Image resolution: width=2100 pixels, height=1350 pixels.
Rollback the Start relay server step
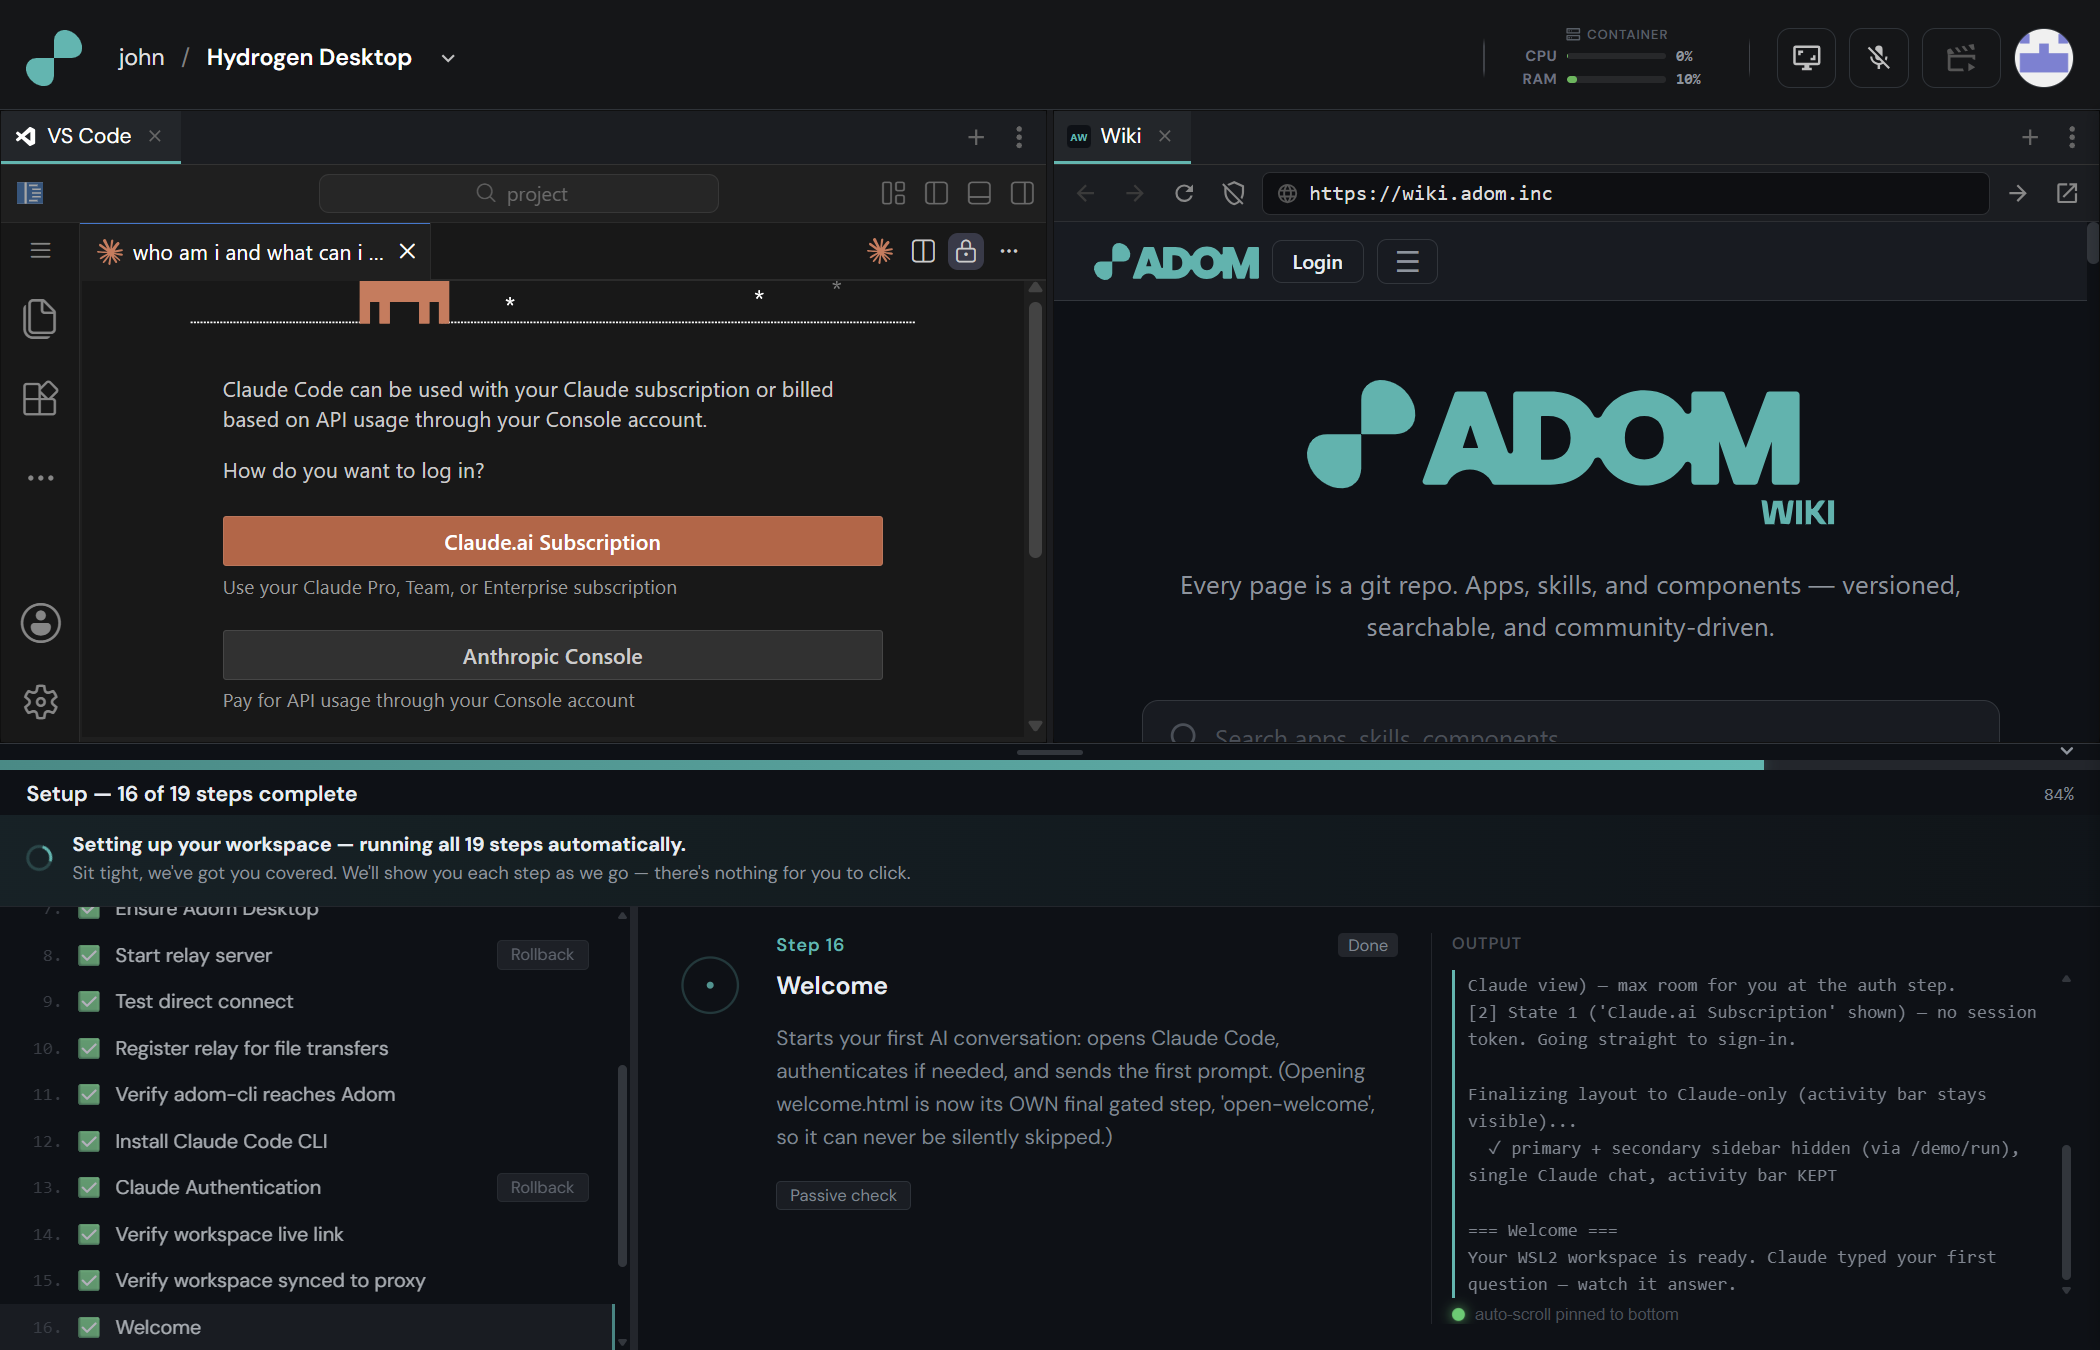pos(542,955)
